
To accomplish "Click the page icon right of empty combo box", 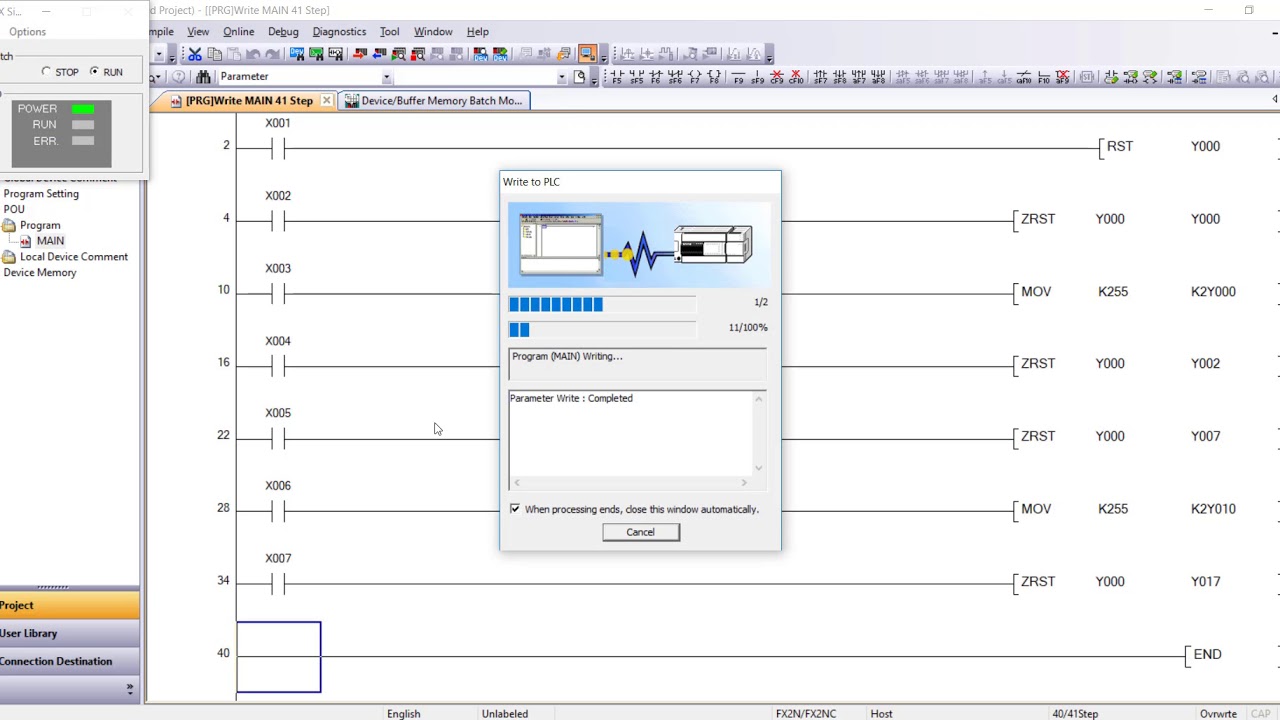I will point(579,76).
